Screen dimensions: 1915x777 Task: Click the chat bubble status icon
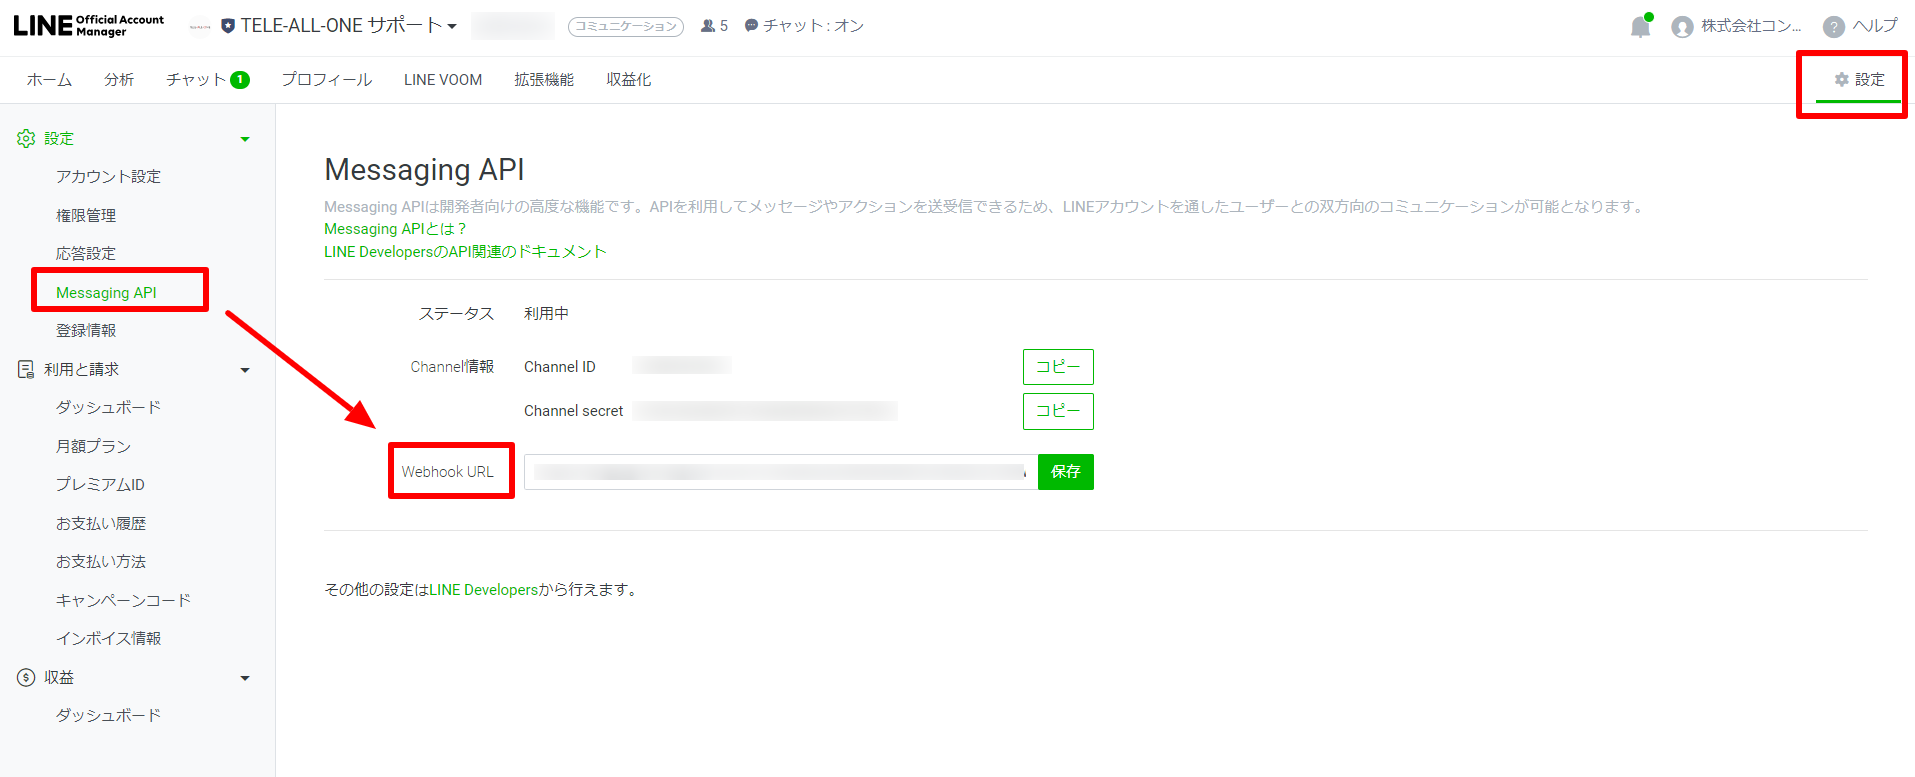point(752,26)
